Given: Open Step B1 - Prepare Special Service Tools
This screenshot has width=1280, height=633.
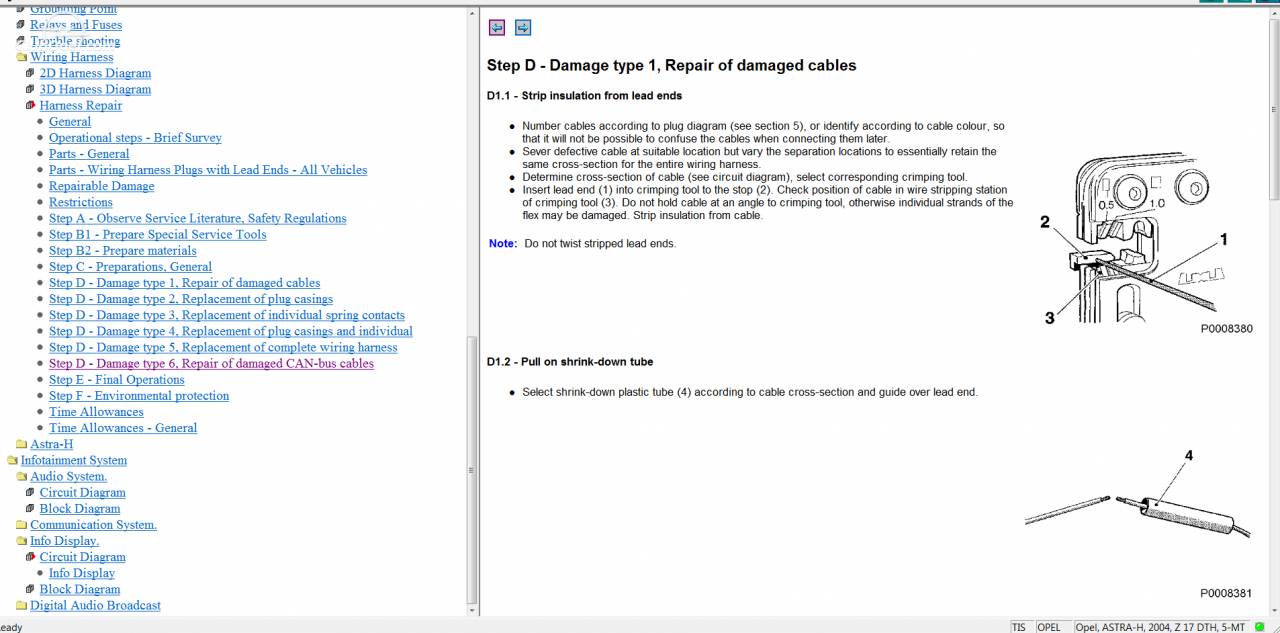Looking at the screenshot, I should (158, 234).
